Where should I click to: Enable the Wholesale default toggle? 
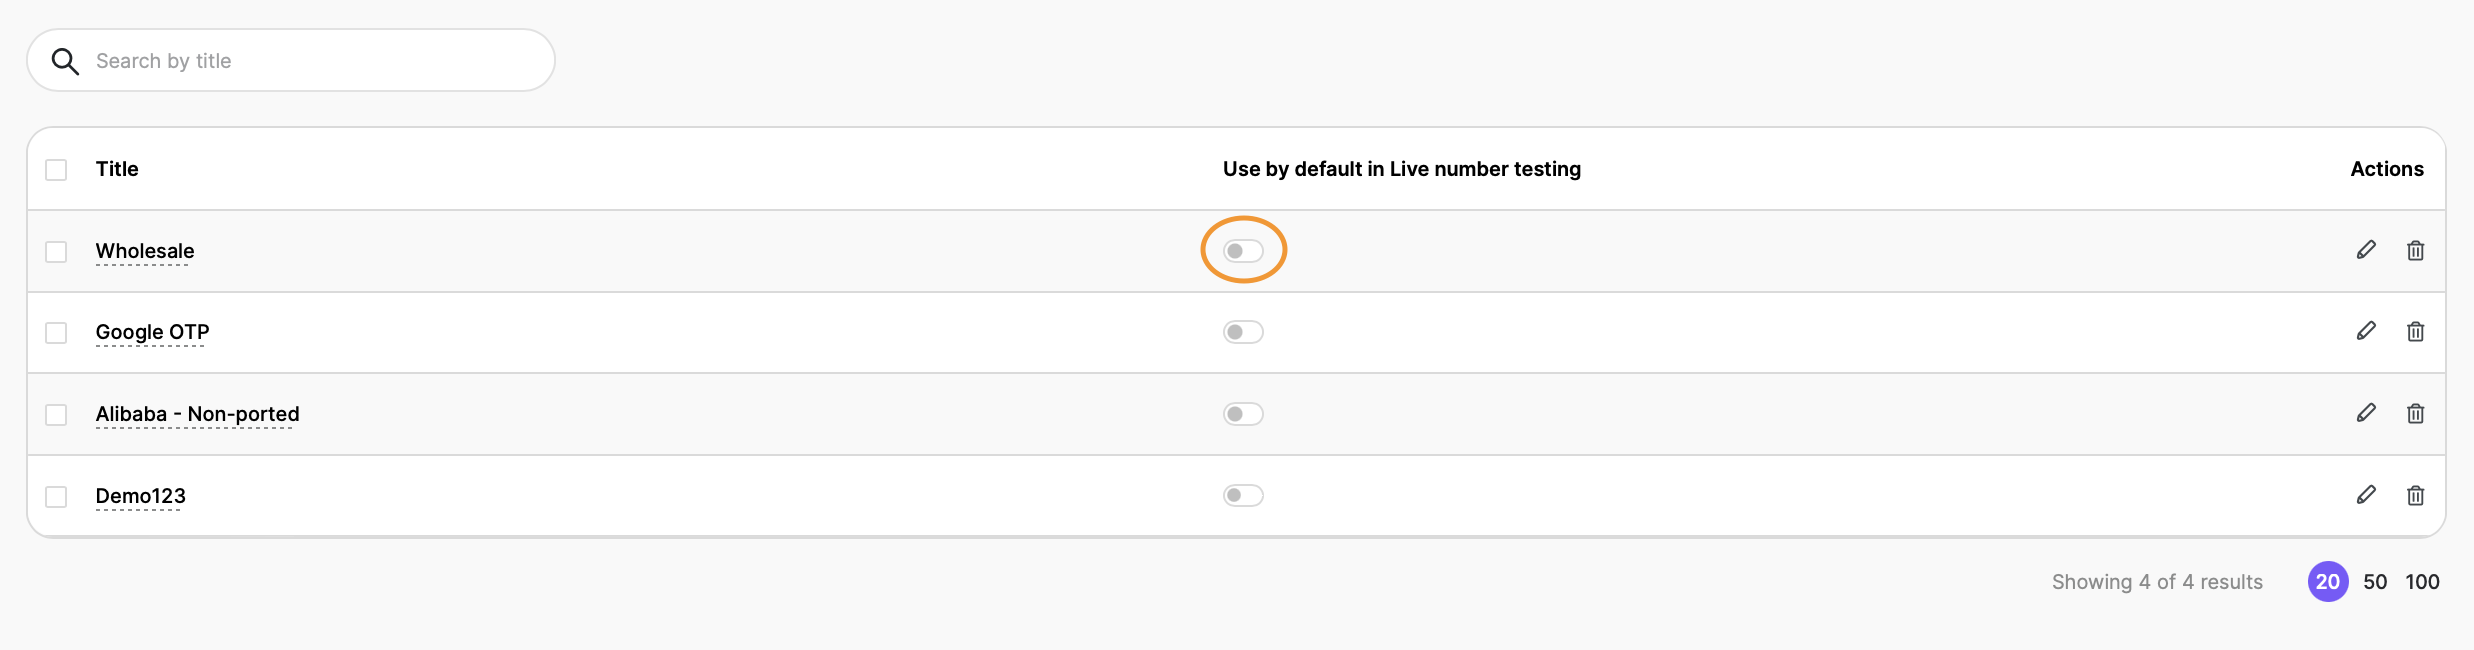[1243, 250]
